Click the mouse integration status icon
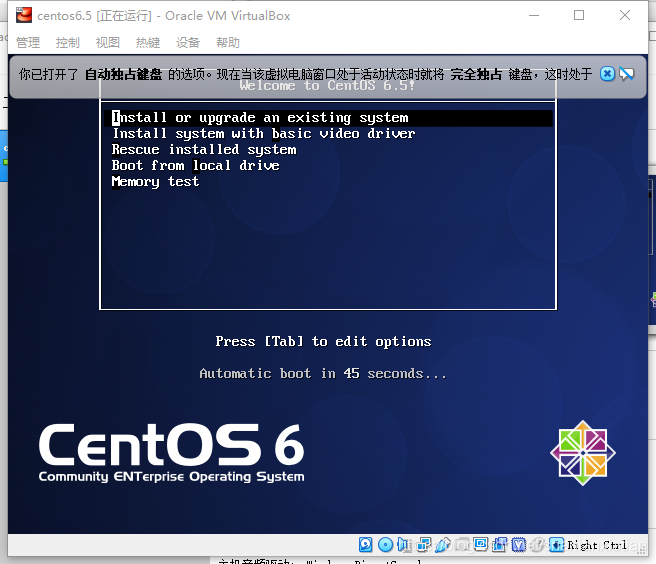This screenshot has height=564, width=656. click(x=538, y=545)
